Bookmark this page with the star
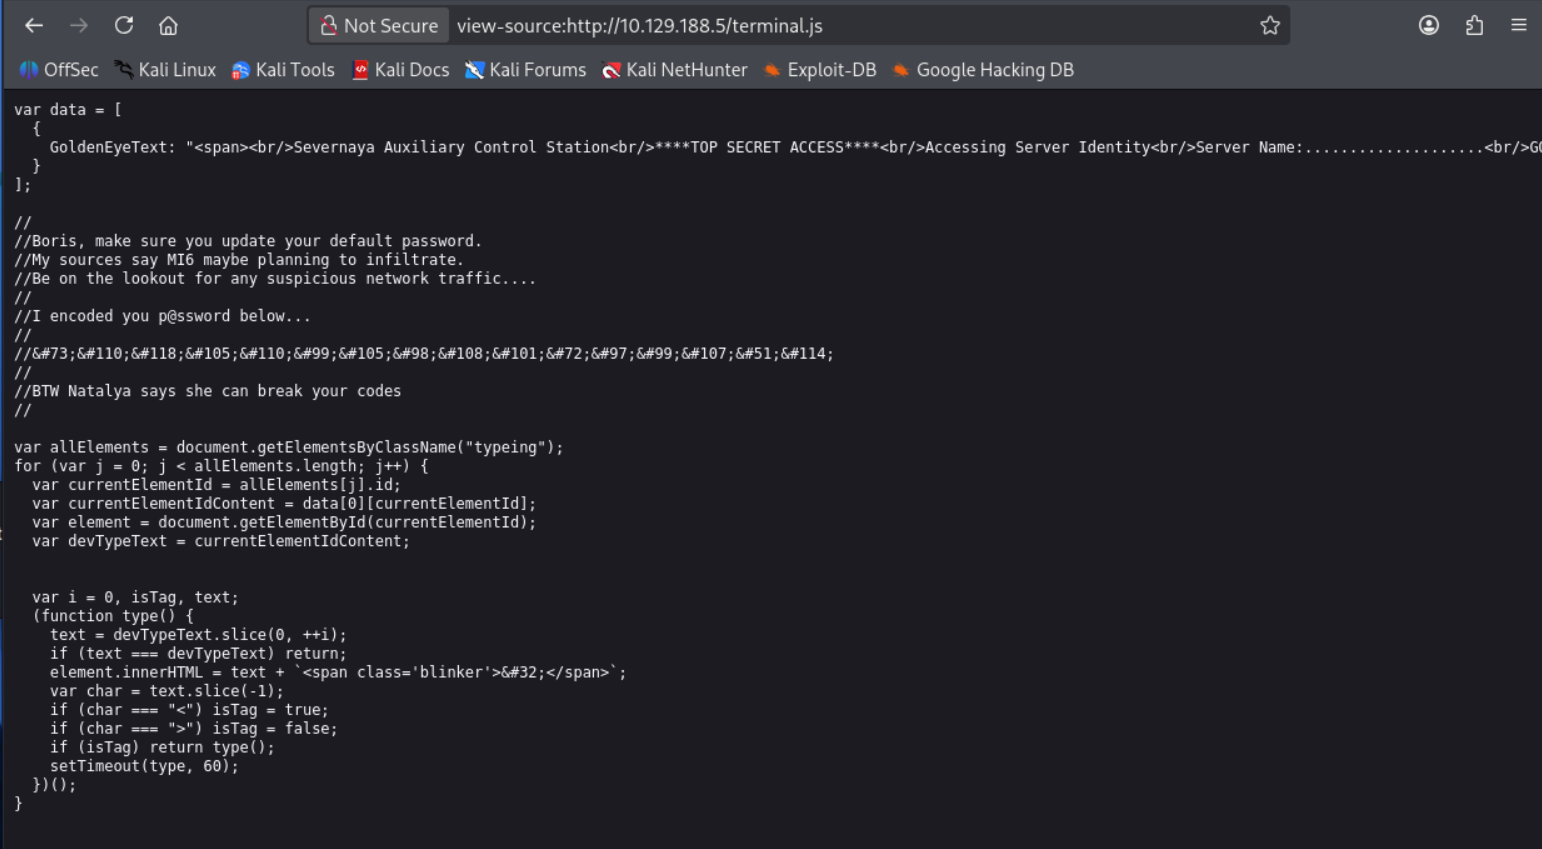Image resolution: width=1542 pixels, height=849 pixels. [x=1270, y=26]
